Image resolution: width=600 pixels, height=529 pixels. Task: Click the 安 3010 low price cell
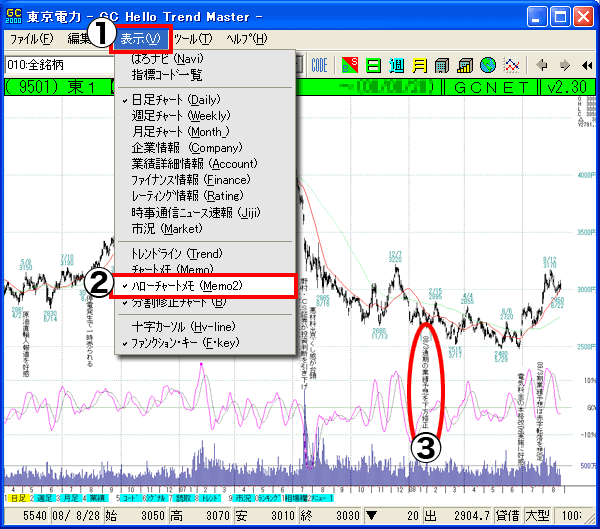coord(266,516)
